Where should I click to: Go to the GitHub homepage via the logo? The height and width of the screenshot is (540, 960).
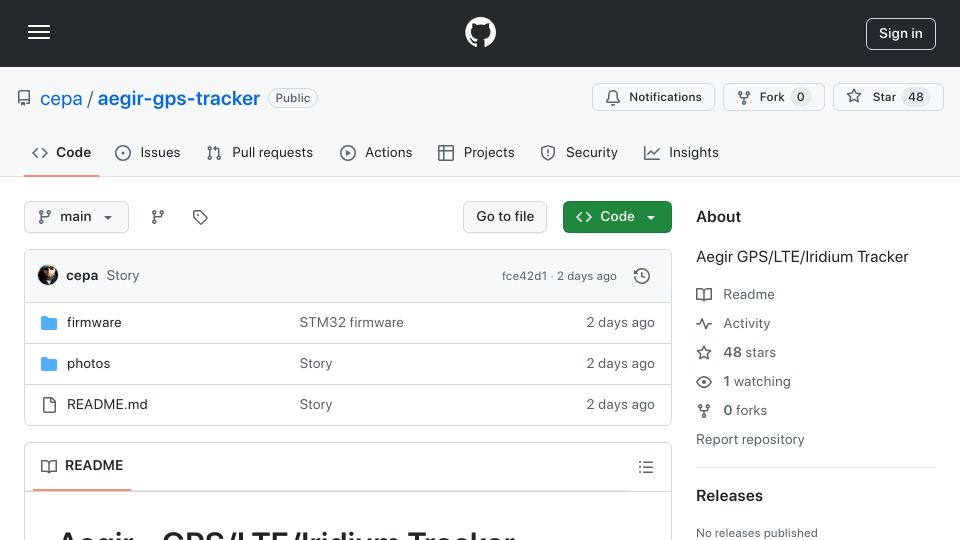[x=480, y=32]
